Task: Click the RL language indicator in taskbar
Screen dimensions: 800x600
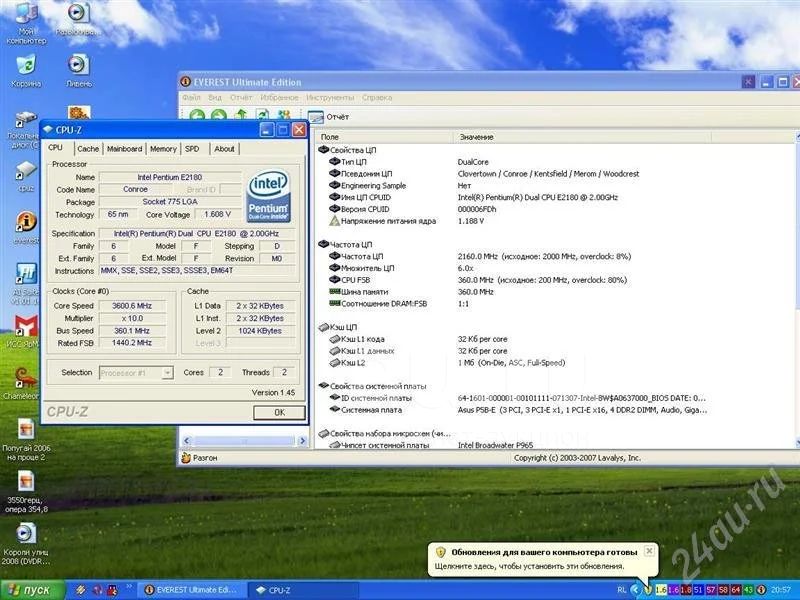Action: pos(621,590)
